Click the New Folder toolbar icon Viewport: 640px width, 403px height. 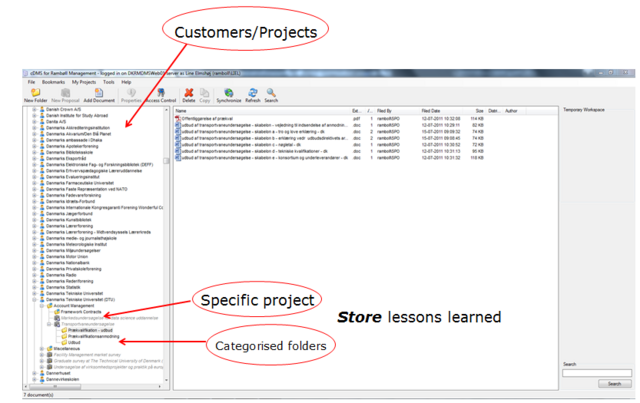(x=35, y=93)
